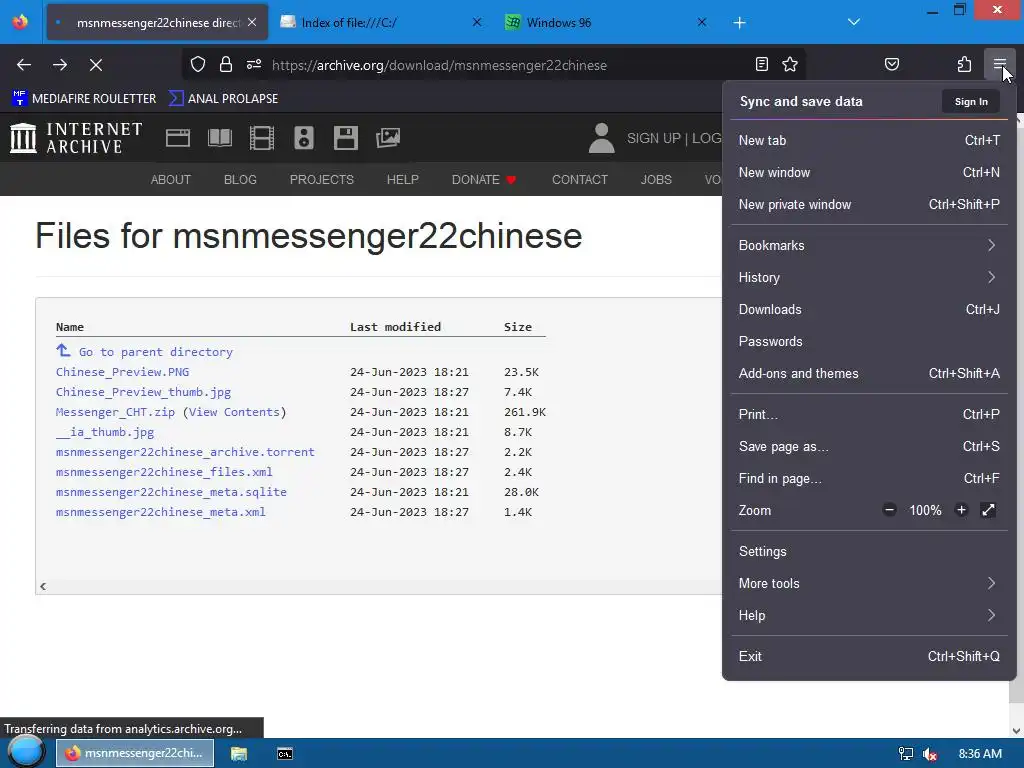Open Settings from the menu

(869, 552)
